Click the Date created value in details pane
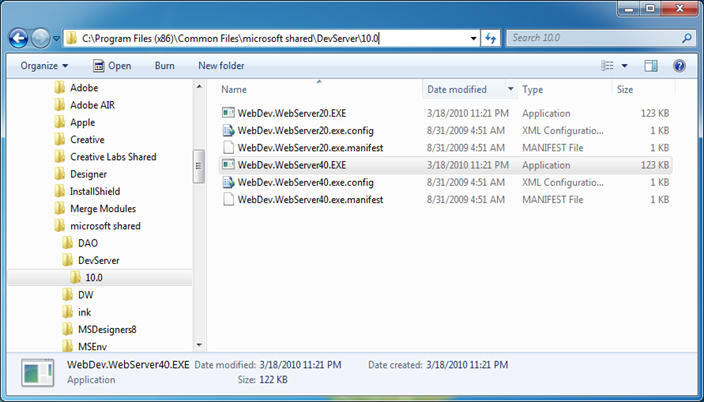 pos(467,365)
